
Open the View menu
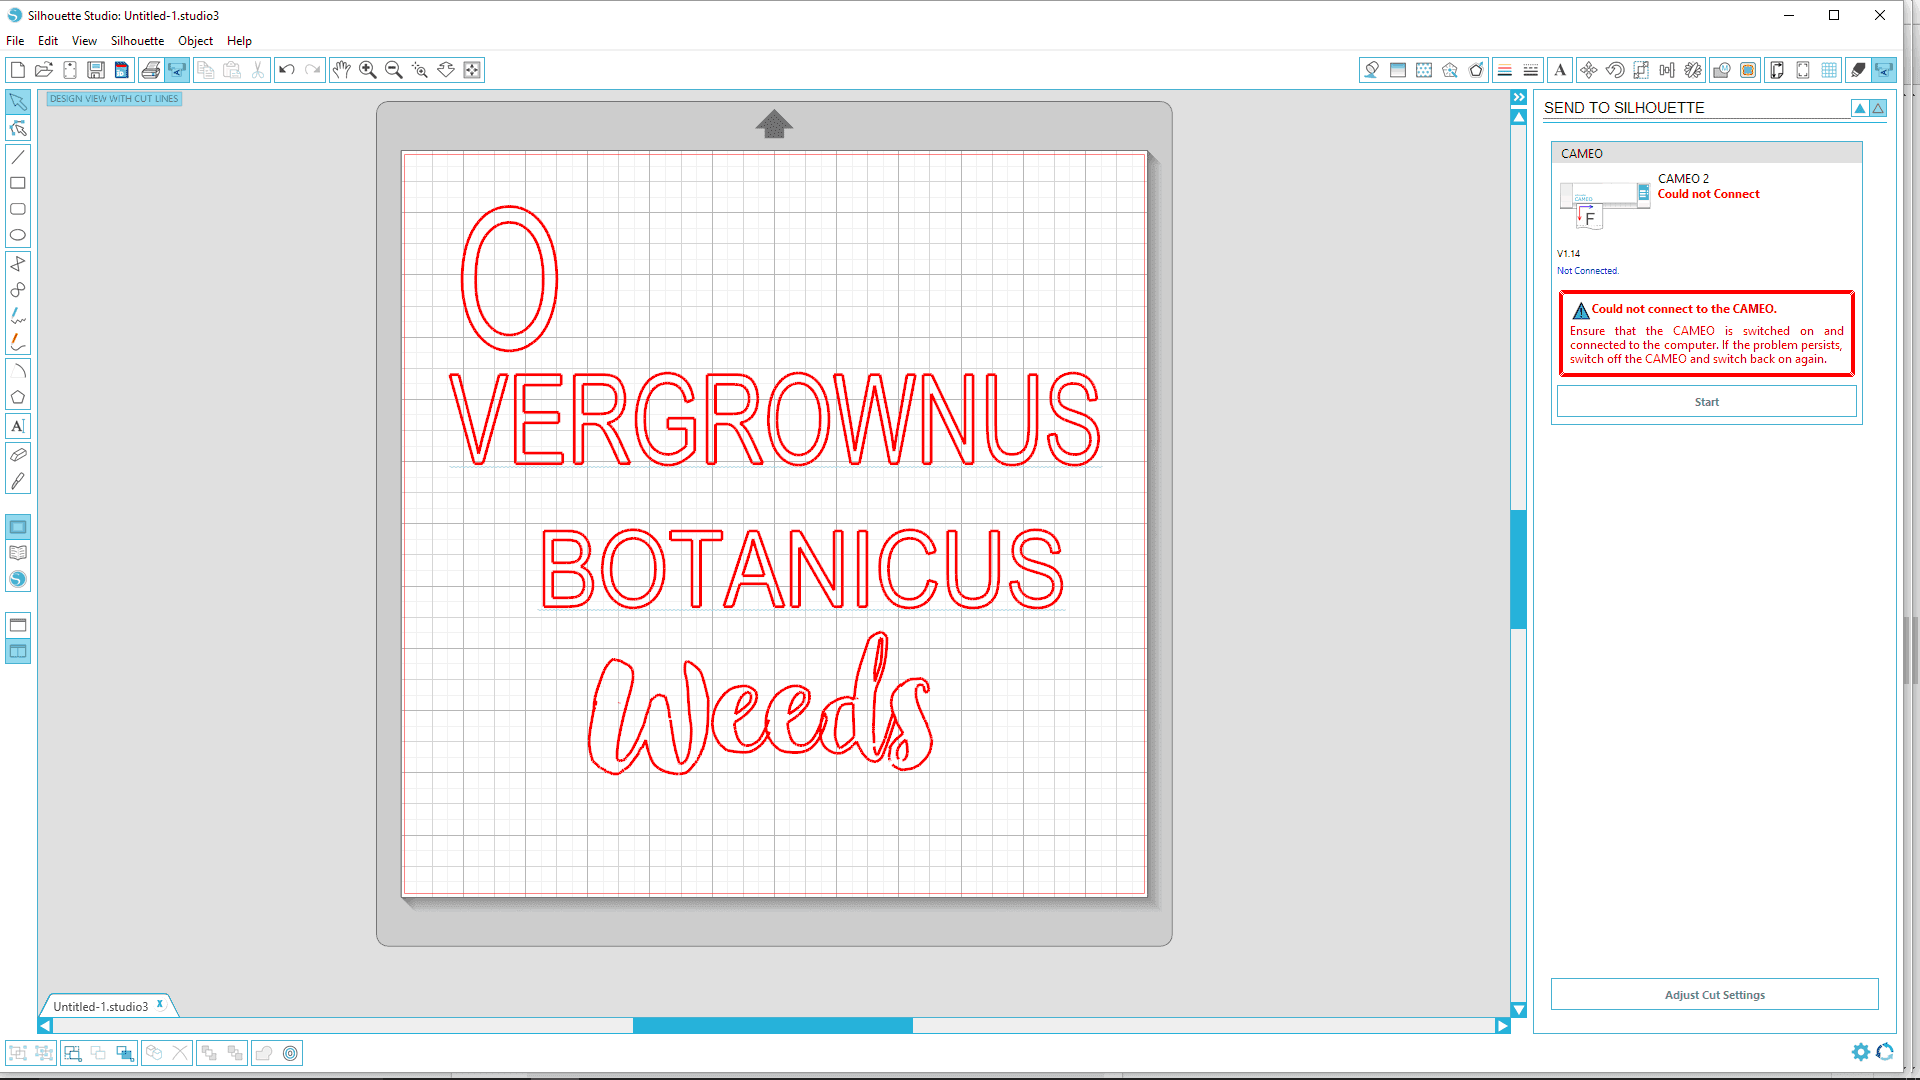point(84,41)
